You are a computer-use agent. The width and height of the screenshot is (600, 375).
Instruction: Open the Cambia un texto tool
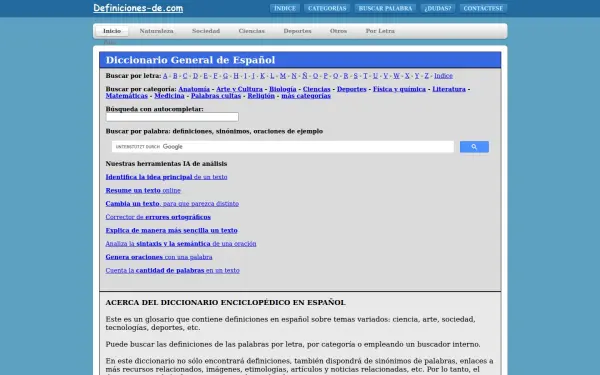click(172, 204)
